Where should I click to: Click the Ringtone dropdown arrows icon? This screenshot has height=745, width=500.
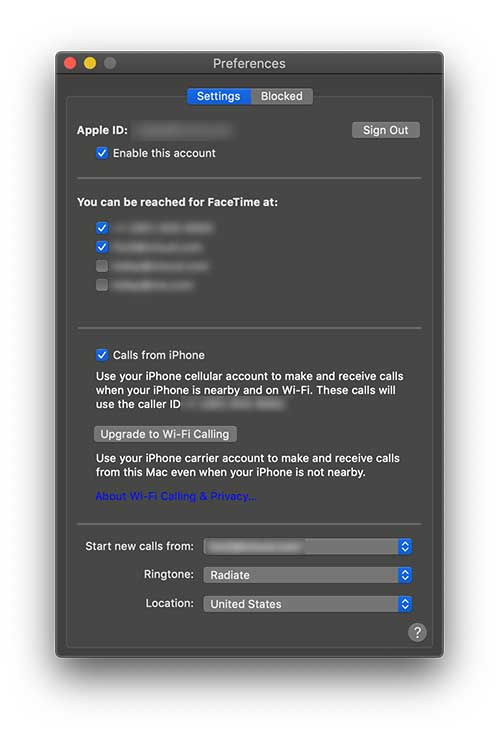click(404, 575)
